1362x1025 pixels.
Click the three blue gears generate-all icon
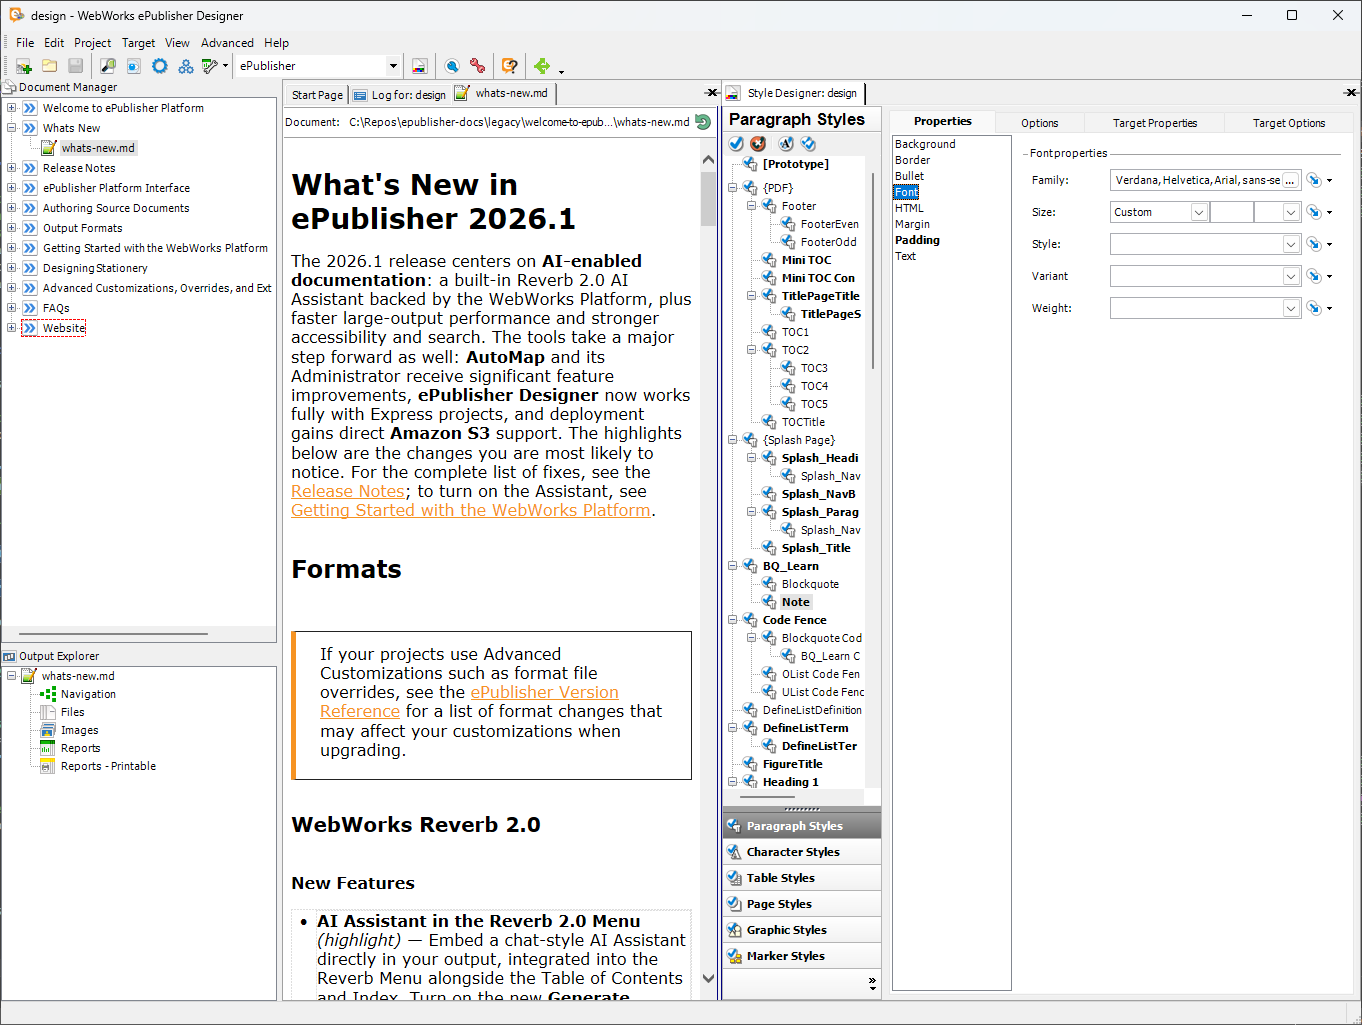186,66
